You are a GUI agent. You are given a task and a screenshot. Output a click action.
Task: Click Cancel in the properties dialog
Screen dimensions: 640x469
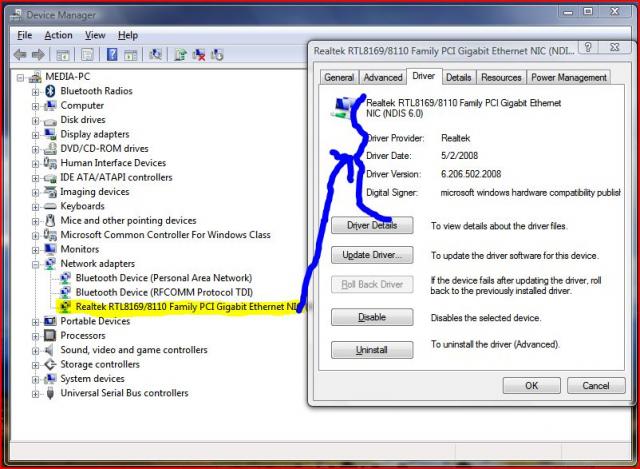(596, 385)
